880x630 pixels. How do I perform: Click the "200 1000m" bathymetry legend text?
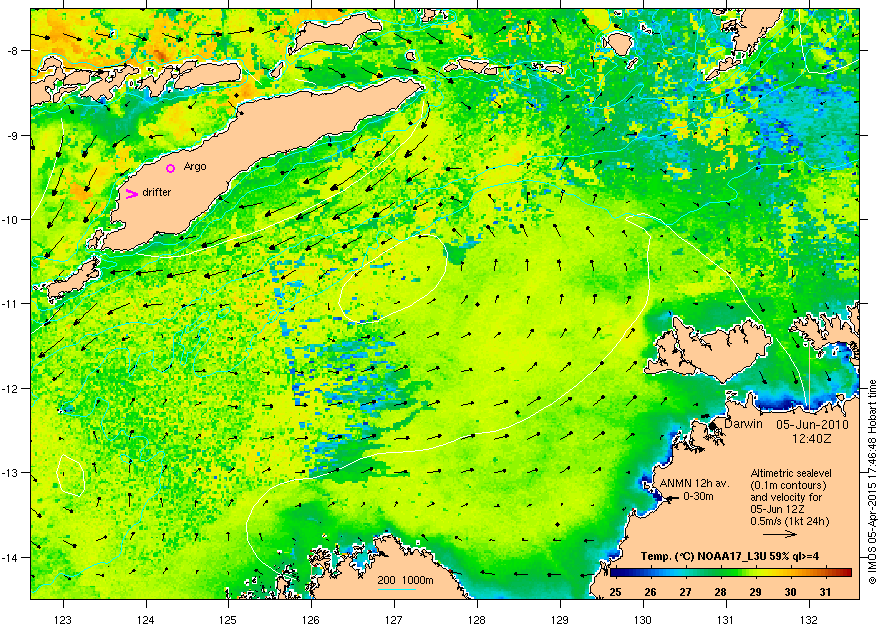(405, 581)
